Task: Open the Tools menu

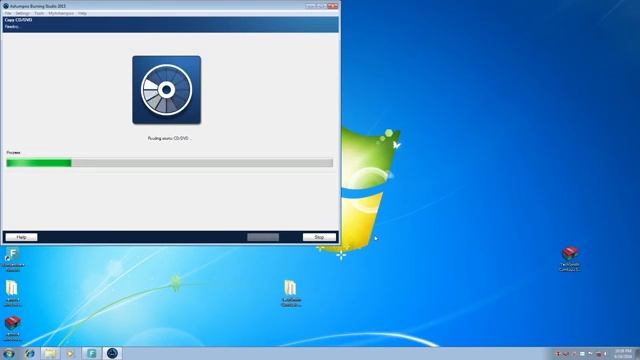Action: (39, 13)
